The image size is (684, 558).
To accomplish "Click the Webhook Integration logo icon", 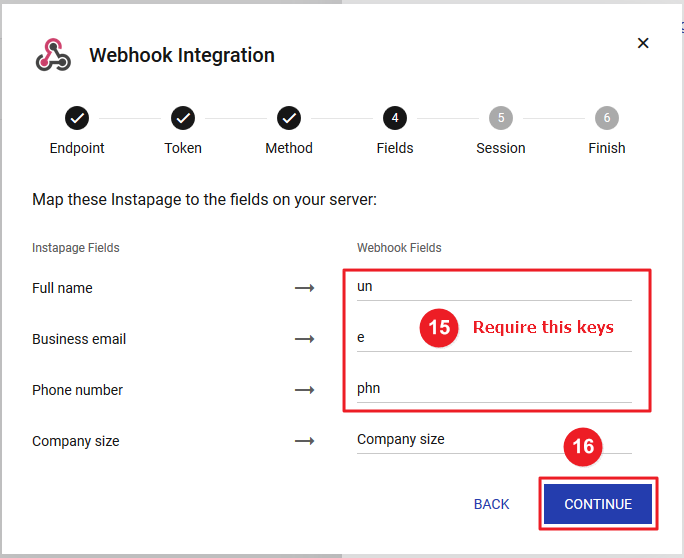I will (53, 56).
